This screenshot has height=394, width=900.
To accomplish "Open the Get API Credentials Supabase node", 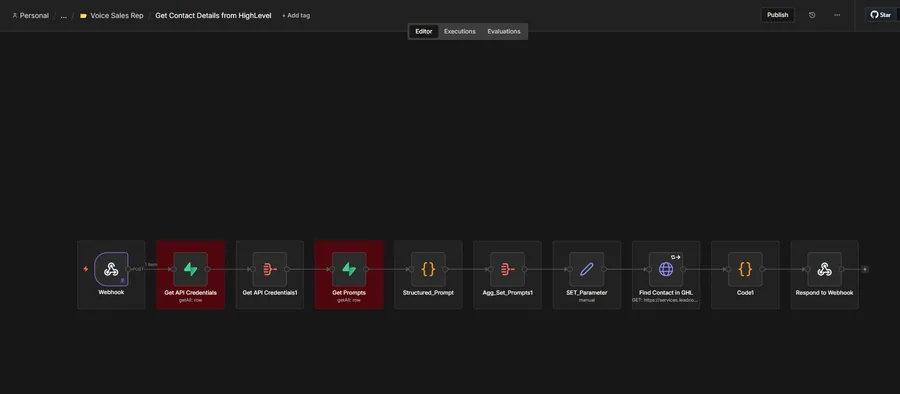I will click(x=190, y=269).
